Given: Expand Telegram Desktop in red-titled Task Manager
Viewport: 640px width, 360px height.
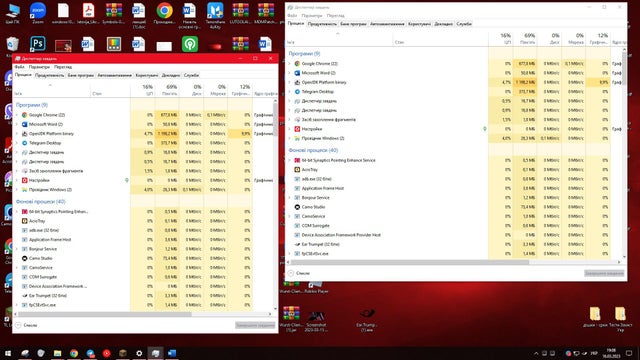Looking at the screenshot, I should [x=17, y=143].
